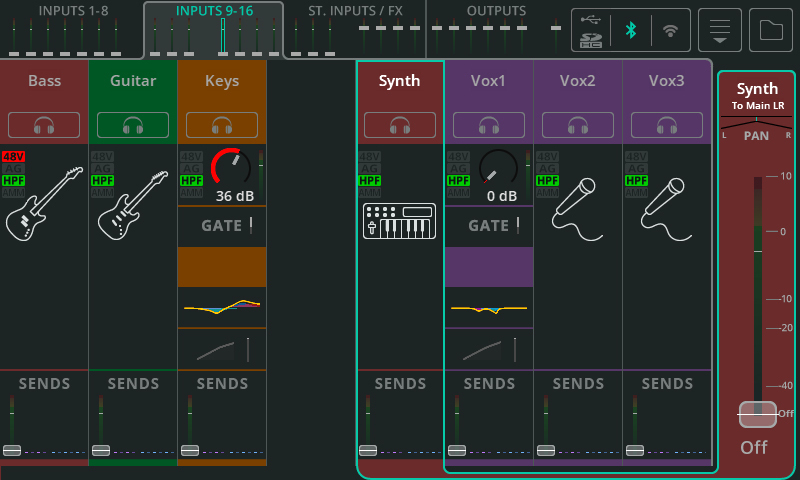Toggle PAFL headphones on Bass channel
Image resolution: width=800 pixels, height=480 pixels.
coord(44,125)
